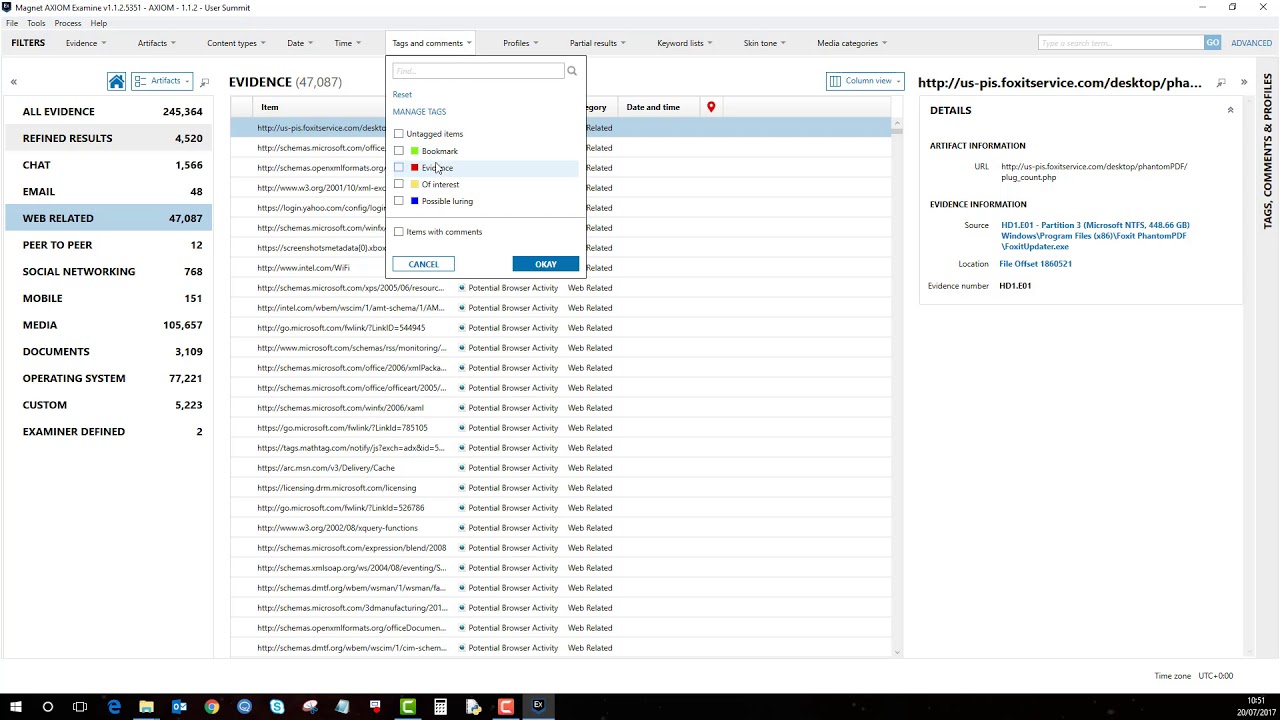Click the blue Possible luring color swatch
The image size is (1280, 720).
point(415,201)
